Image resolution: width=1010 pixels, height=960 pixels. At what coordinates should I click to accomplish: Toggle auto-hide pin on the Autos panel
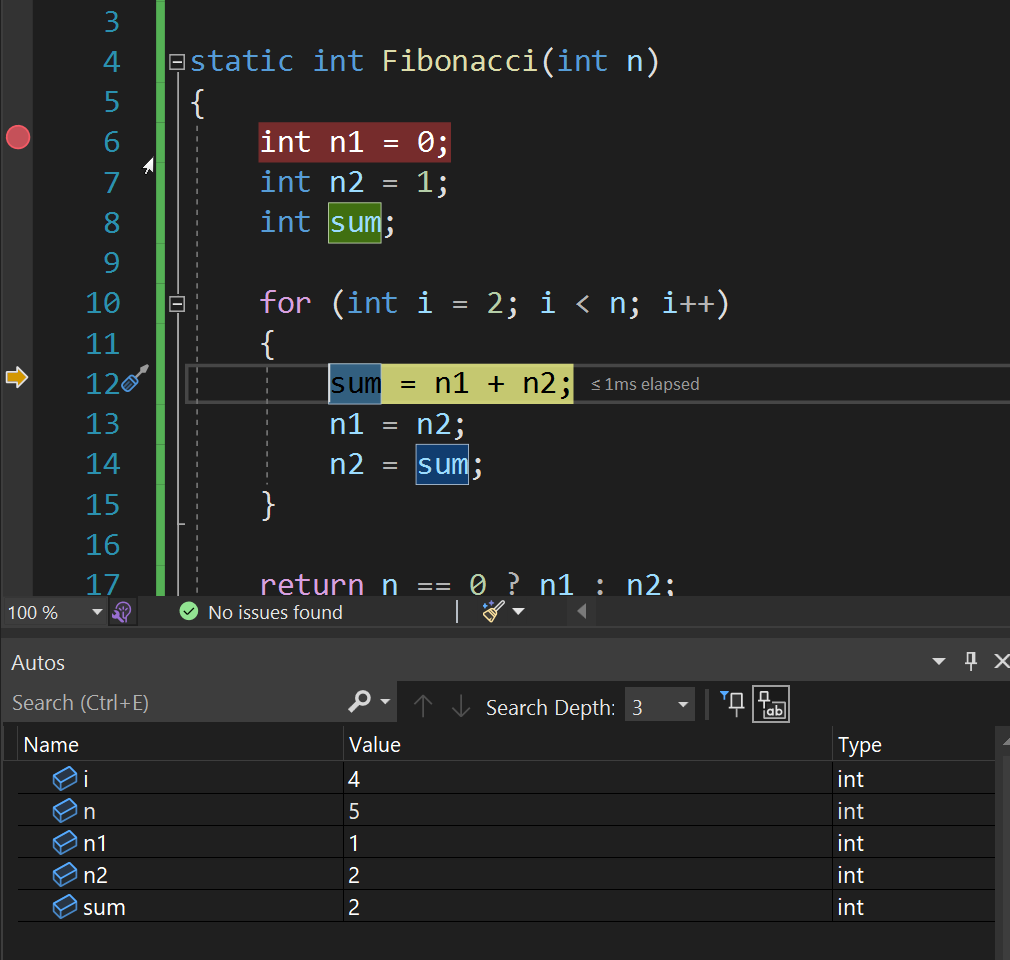pyautogui.click(x=970, y=661)
